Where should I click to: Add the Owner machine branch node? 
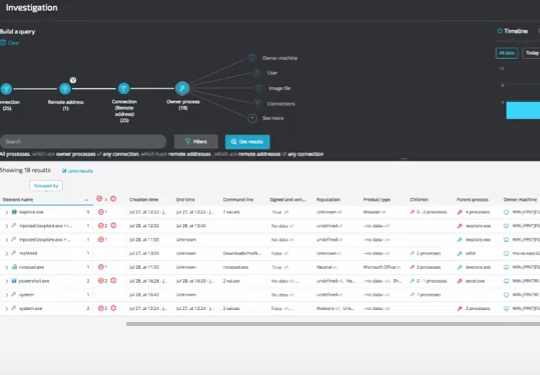252,58
